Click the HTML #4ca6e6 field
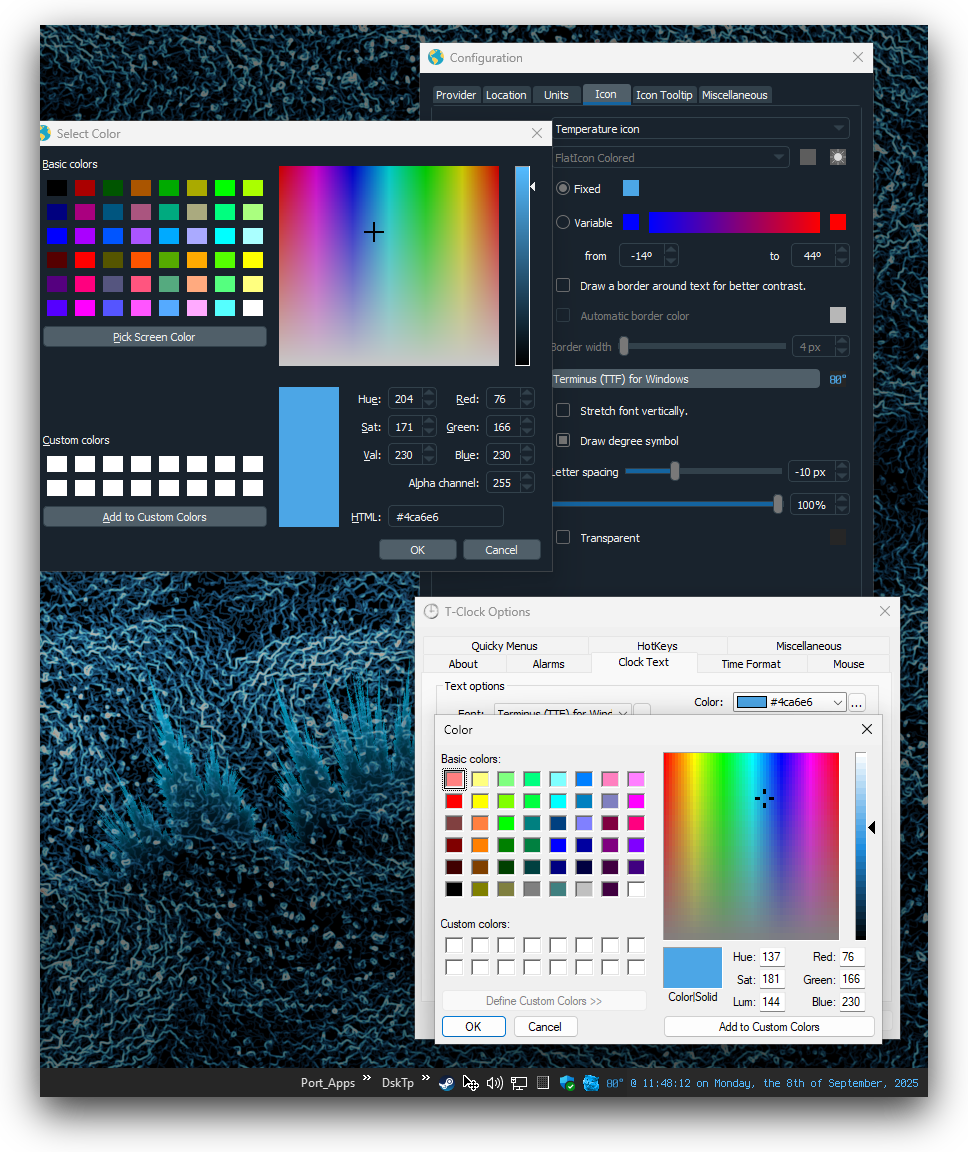Screen dimensions: 968x1152 coord(446,517)
